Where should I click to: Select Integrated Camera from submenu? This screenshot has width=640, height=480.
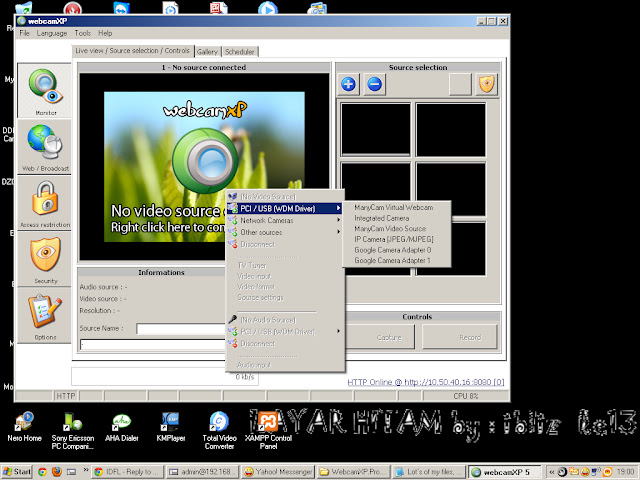click(x=381, y=217)
